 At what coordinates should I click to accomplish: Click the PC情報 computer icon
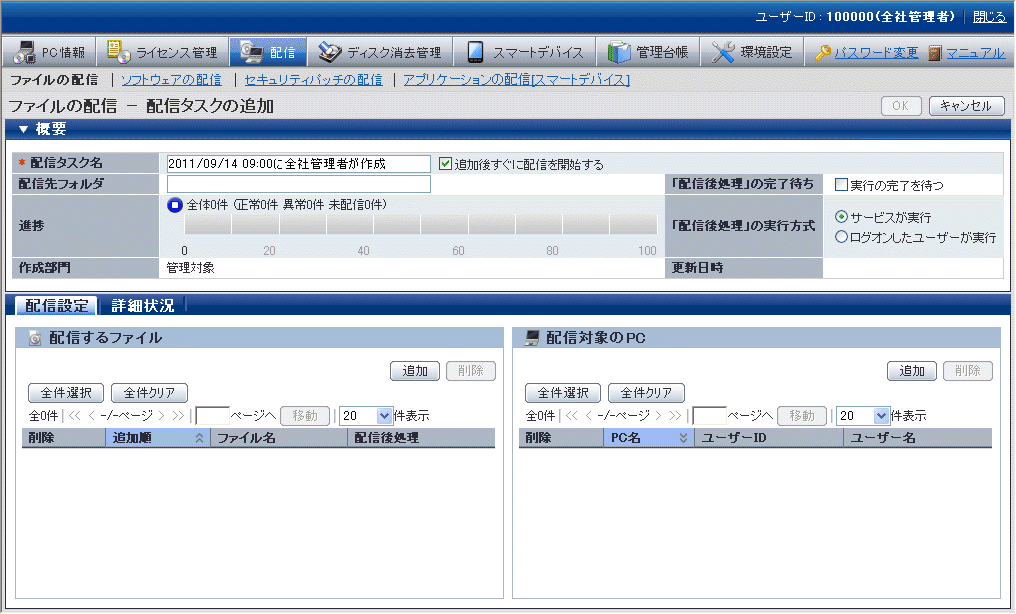pos(25,52)
